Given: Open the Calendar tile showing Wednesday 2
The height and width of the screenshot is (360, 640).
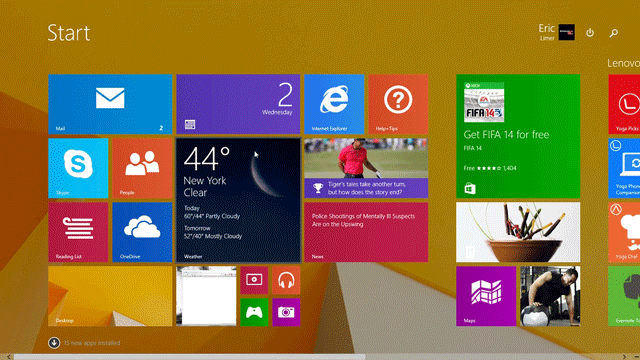Looking at the screenshot, I should pos(238,104).
